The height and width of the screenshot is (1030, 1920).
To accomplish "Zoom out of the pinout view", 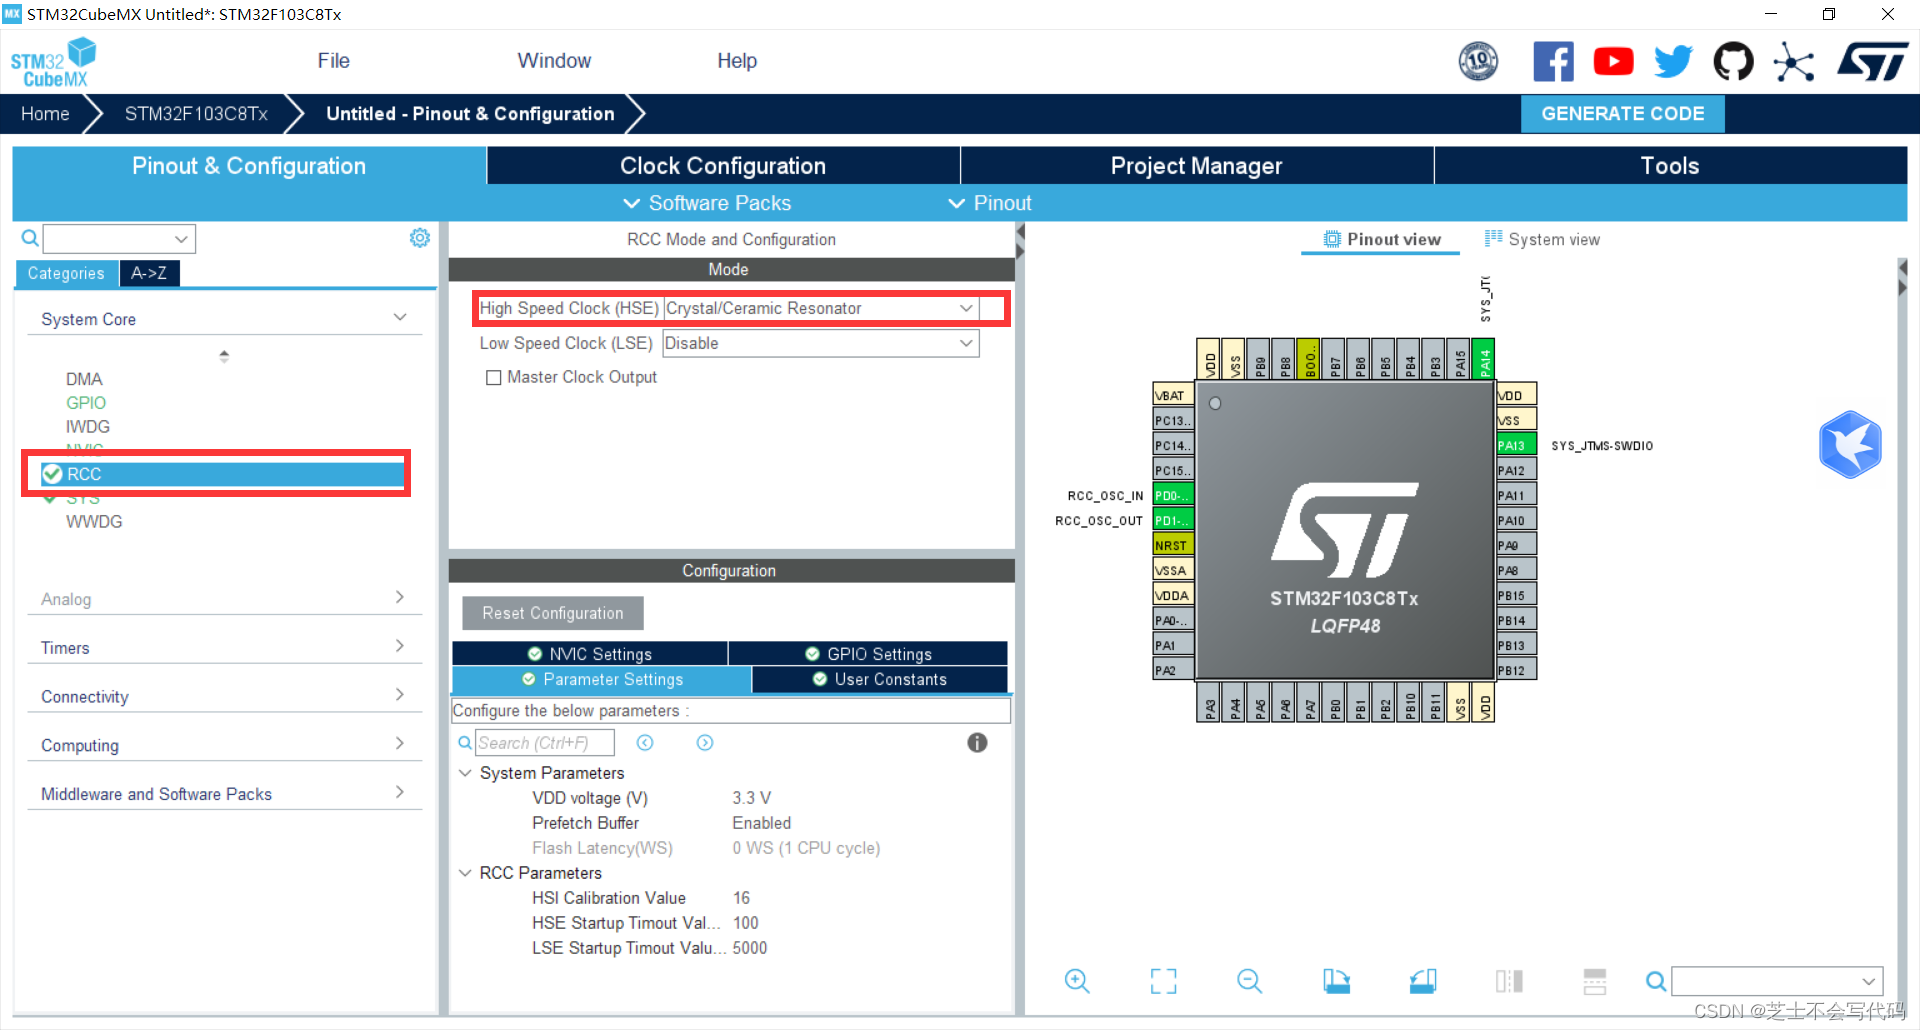I will coord(1250,981).
